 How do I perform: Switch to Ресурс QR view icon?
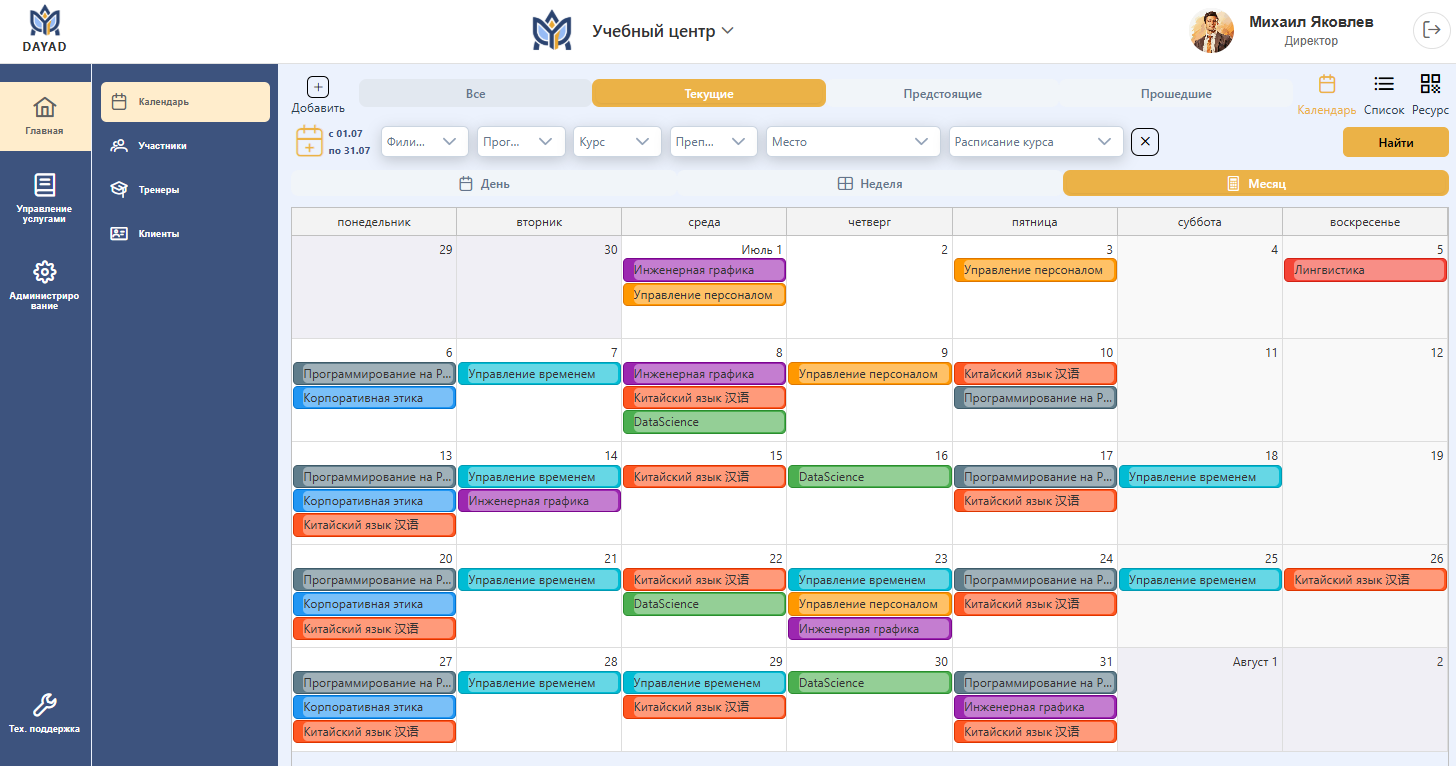point(1430,83)
